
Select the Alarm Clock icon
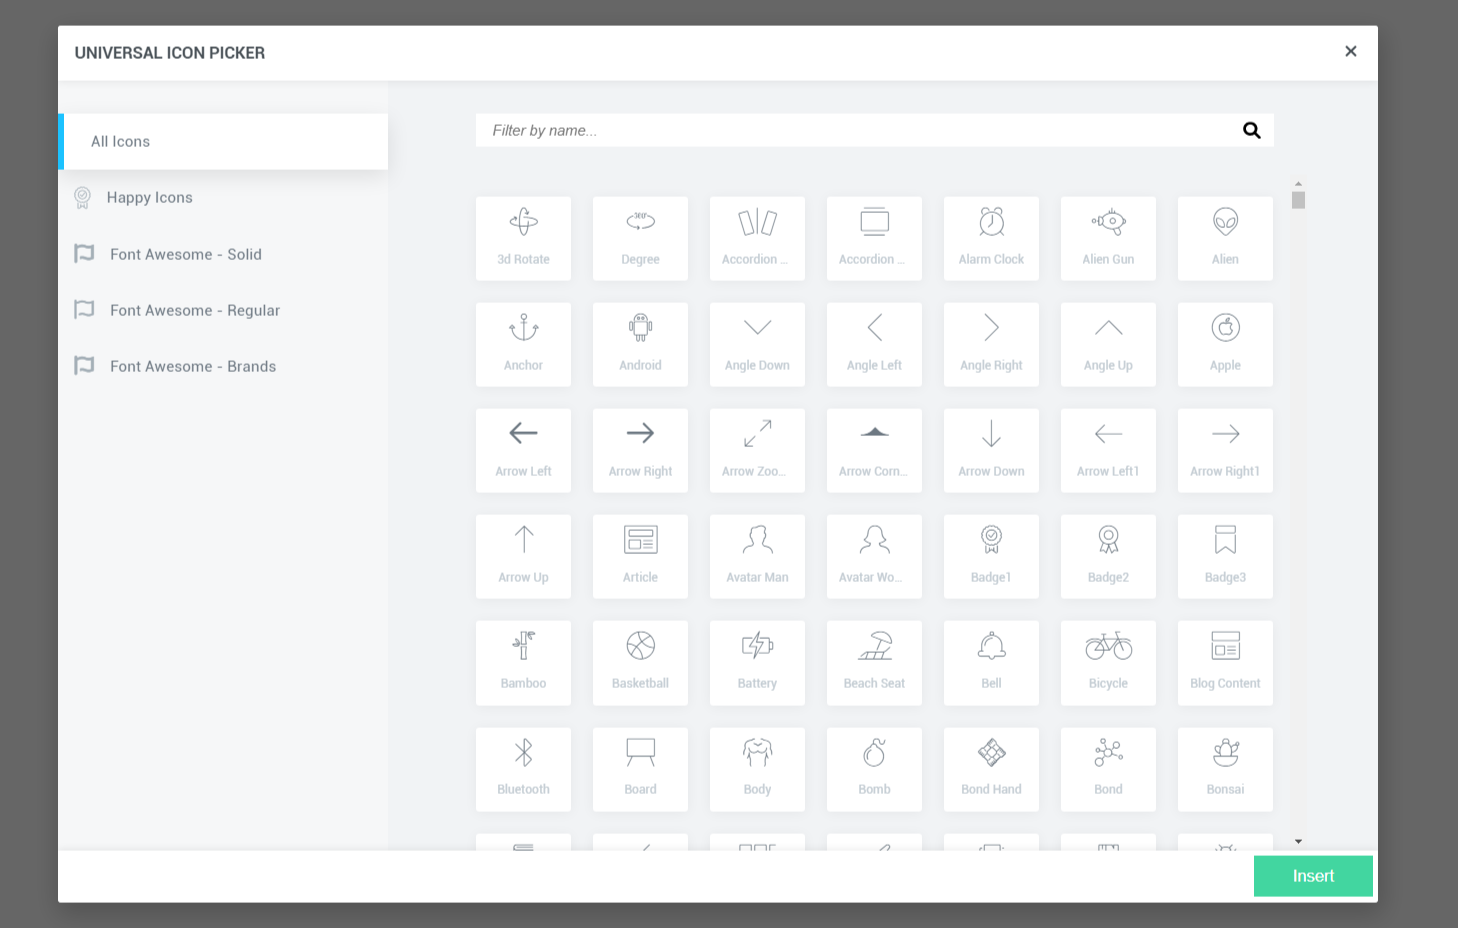pos(991,238)
